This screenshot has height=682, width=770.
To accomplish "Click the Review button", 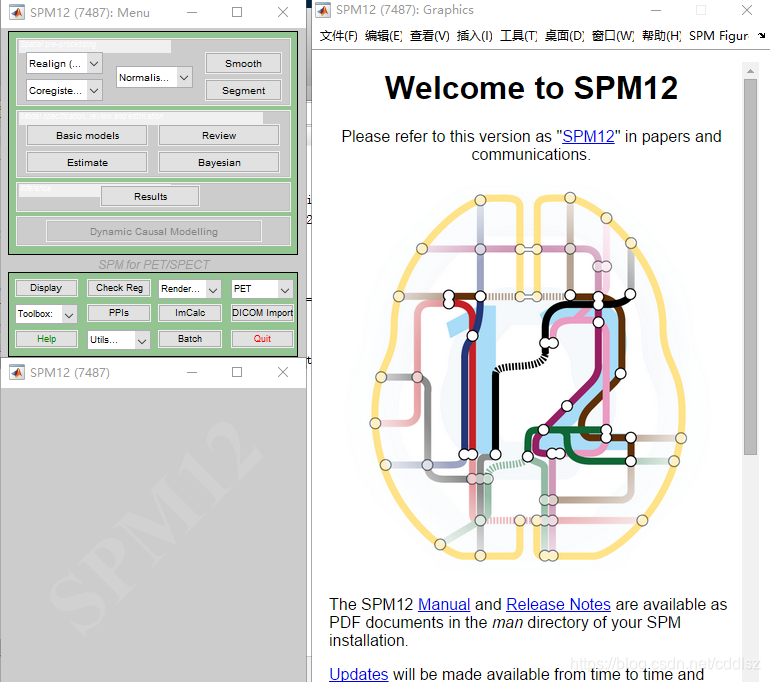I will coord(219,136).
